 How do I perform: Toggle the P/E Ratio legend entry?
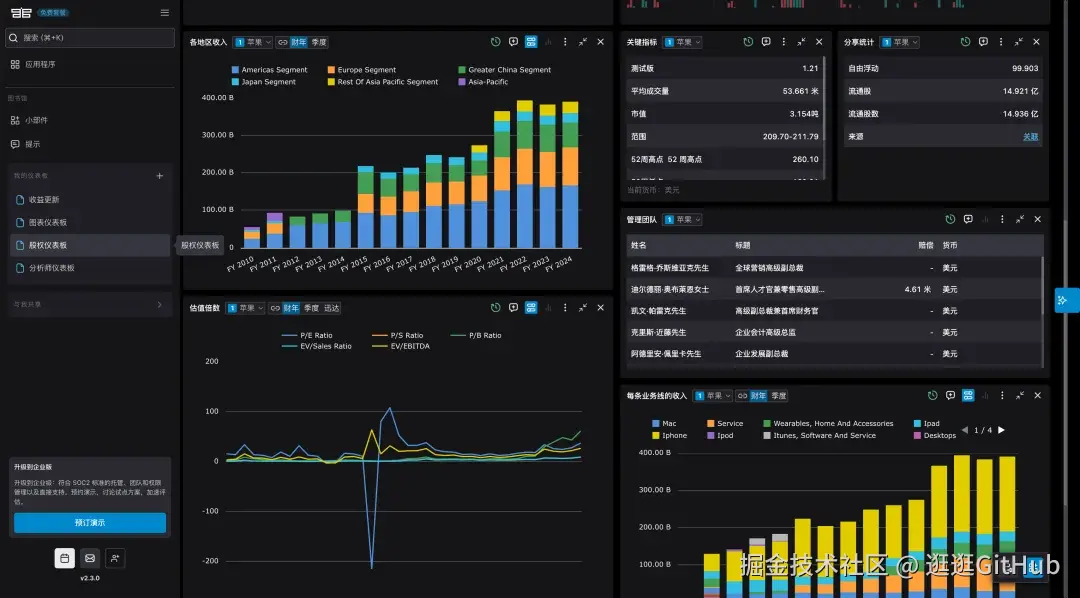pos(307,336)
